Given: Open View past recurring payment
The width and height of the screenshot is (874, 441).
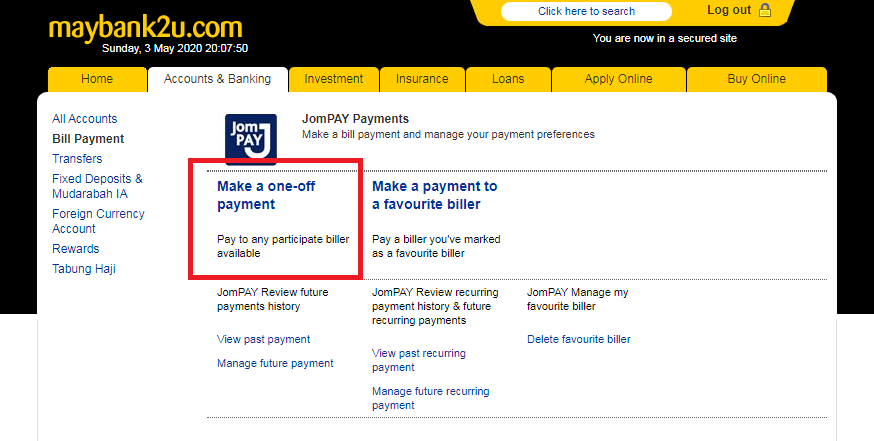Looking at the screenshot, I should pyautogui.click(x=419, y=360).
